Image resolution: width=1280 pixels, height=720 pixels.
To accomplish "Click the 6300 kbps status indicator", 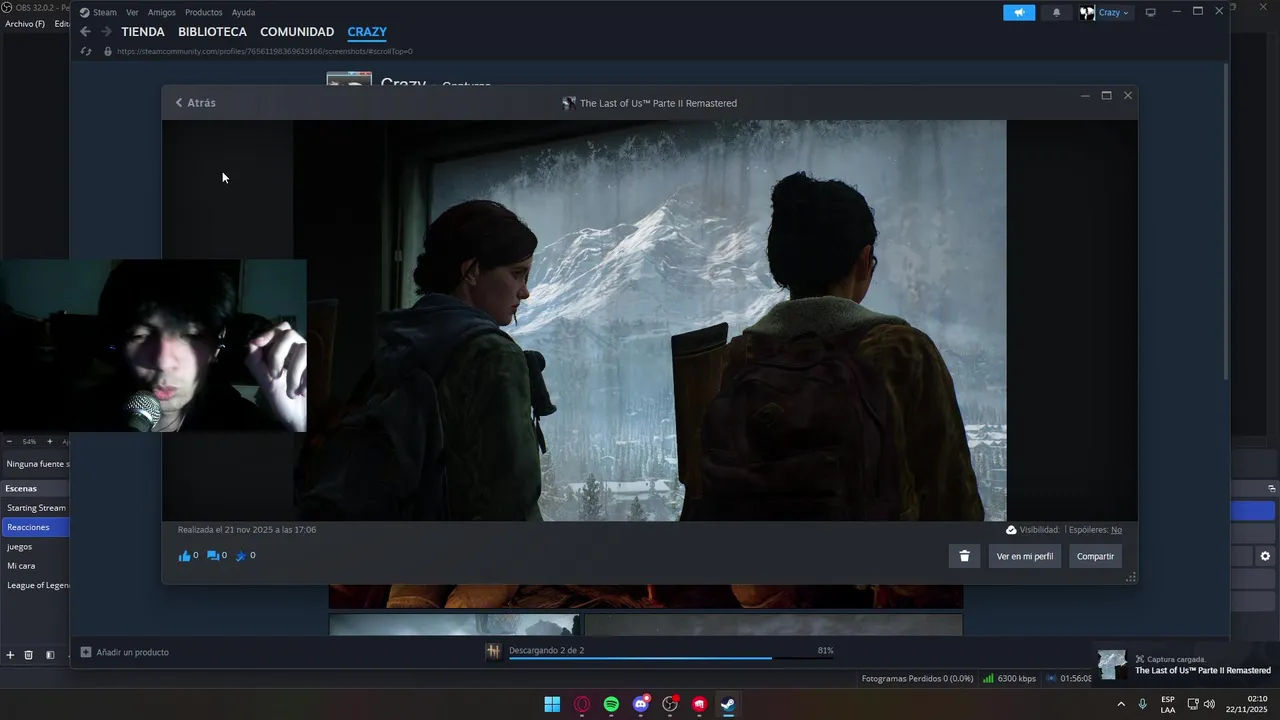I will (1010, 678).
